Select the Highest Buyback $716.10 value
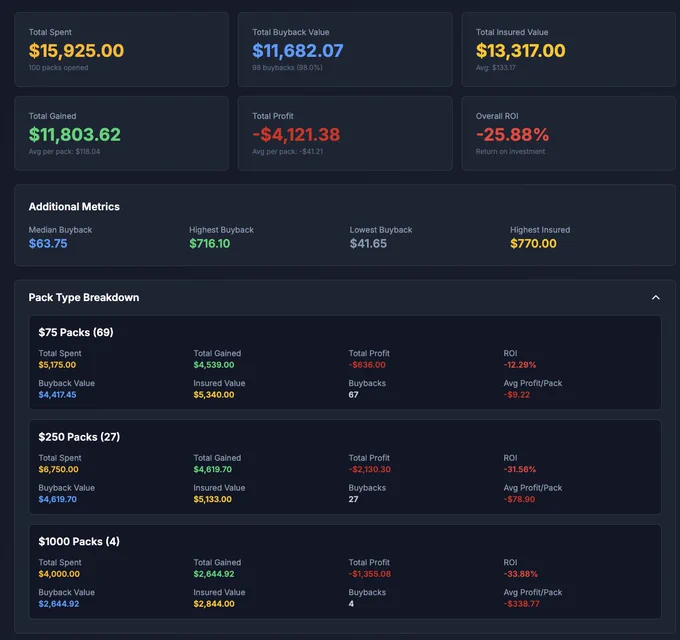The width and height of the screenshot is (680, 640). [x=210, y=244]
